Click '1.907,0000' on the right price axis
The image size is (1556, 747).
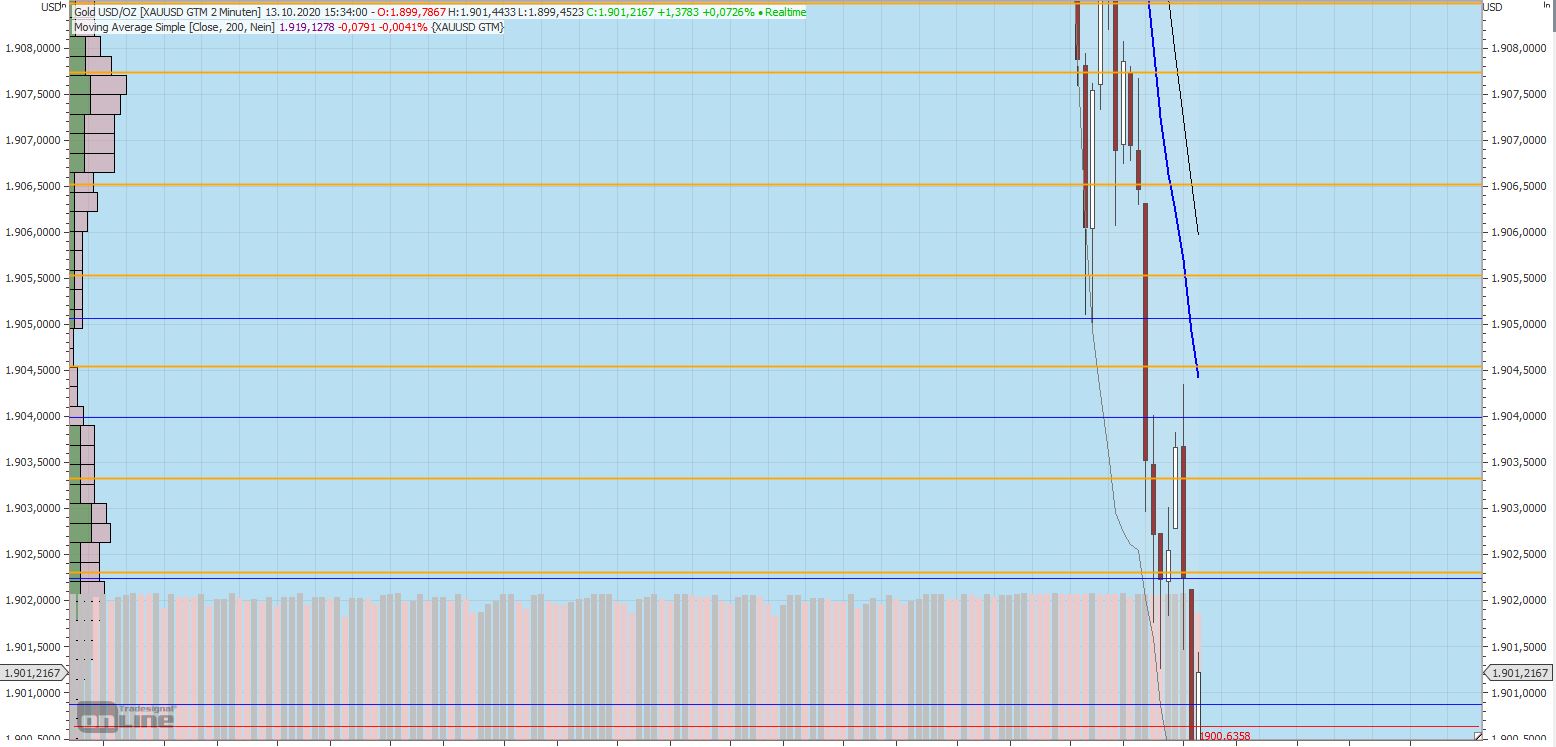click(1518, 140)
